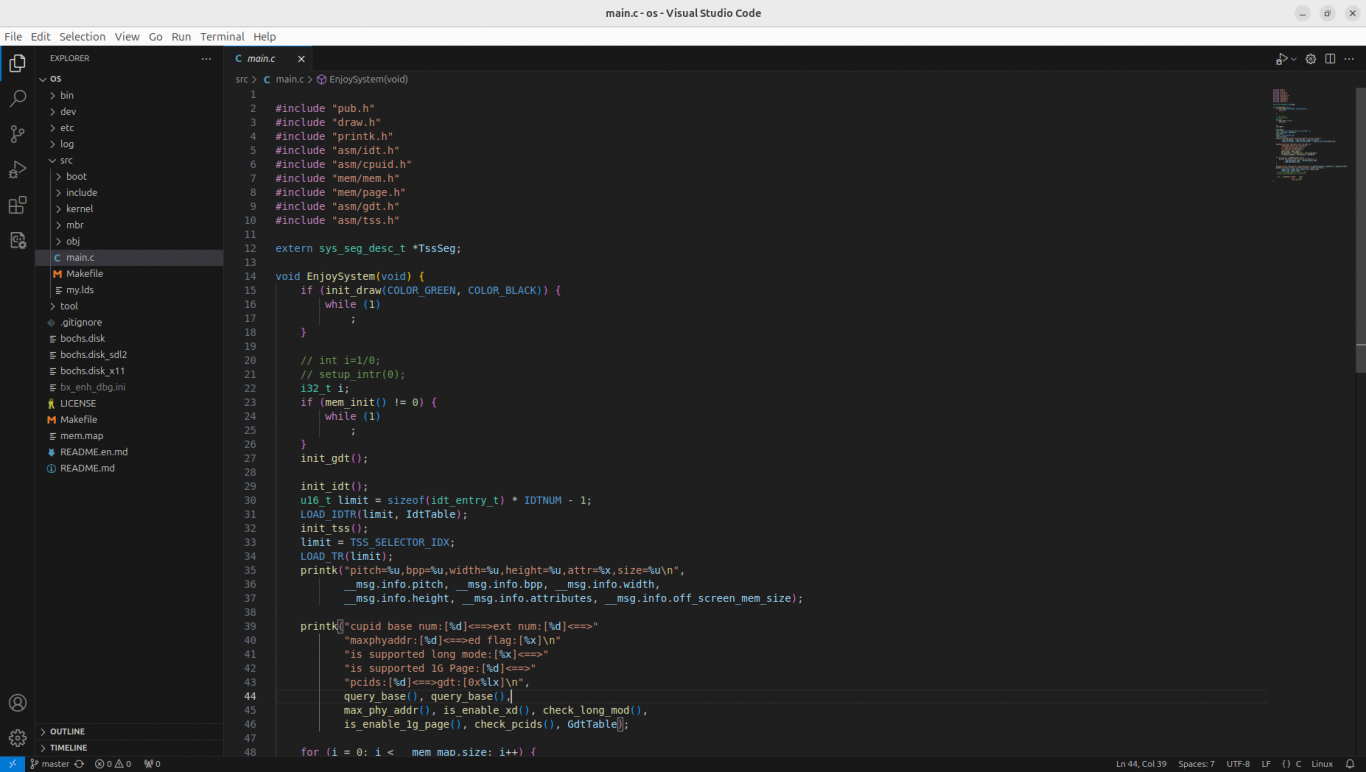Split the editor to the right
1366x772 pixels.
(x=1330, y=59)
